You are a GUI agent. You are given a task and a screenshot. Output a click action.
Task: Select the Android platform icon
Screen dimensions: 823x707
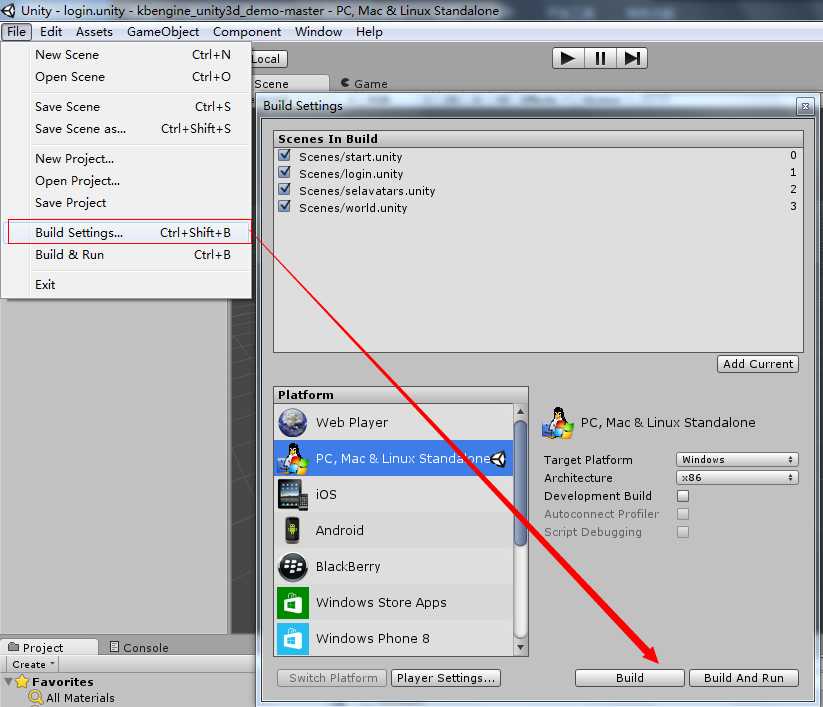click(x=292, y=530)
